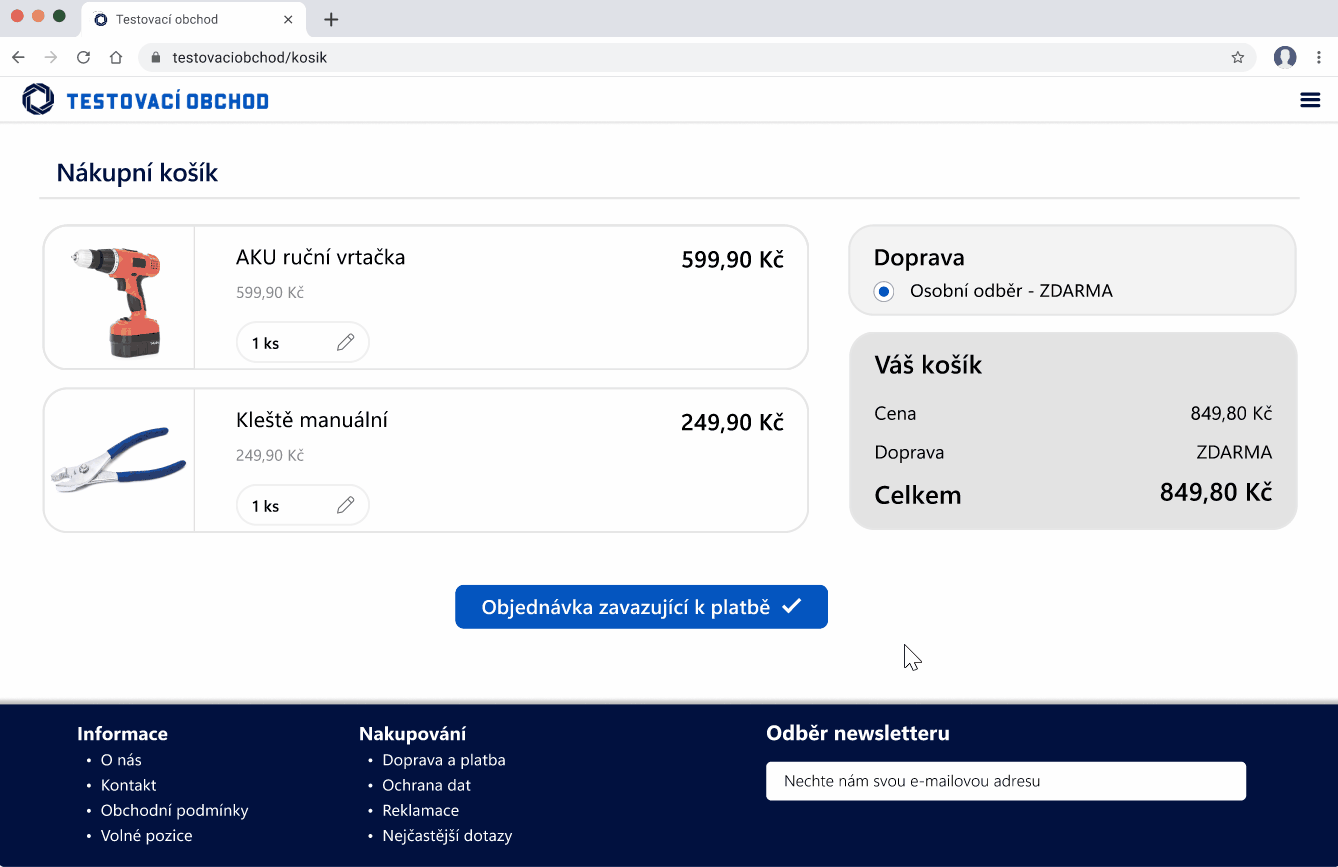Edit quantity of Kleště manuální with pencil icon

click(x=345, y=504)
